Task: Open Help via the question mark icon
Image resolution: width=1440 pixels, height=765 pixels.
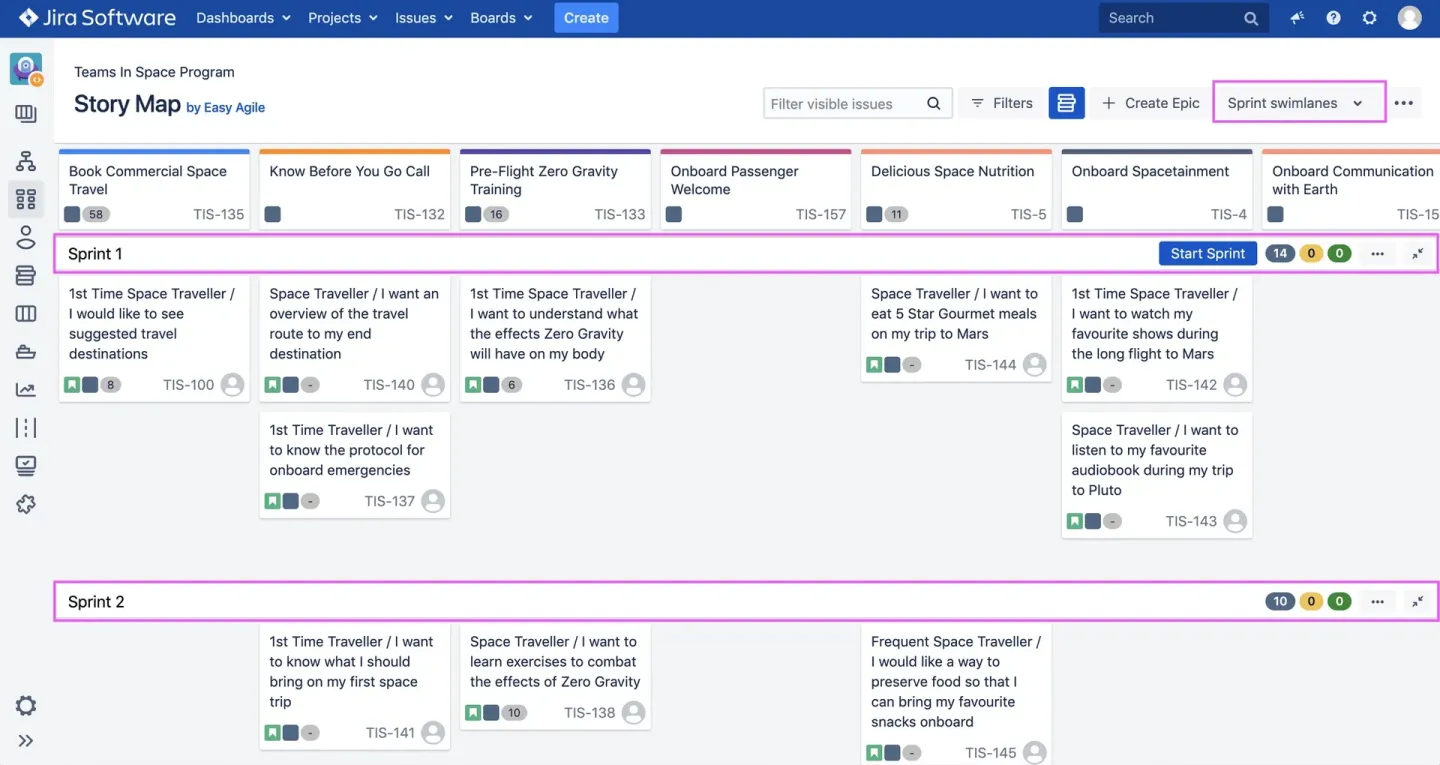Action: (1333, 17)
